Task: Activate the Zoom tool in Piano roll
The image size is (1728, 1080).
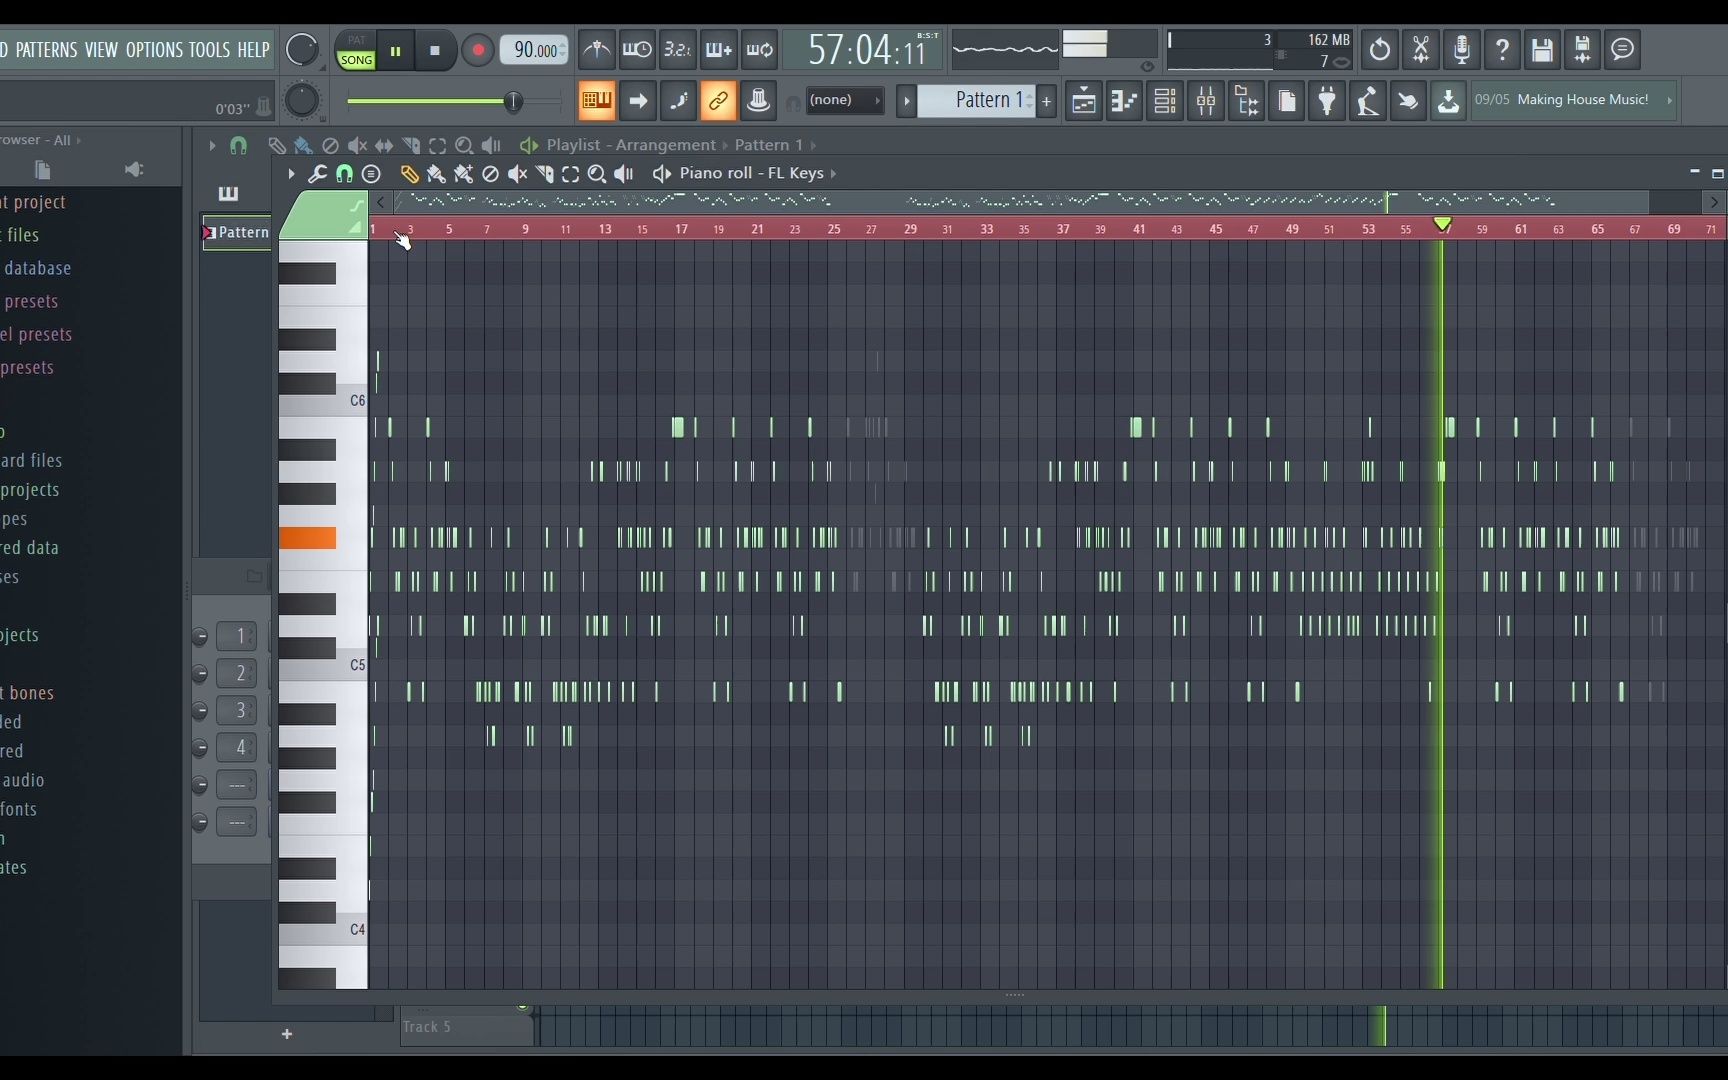Action: pyautogui.click(x=597, y=174)
